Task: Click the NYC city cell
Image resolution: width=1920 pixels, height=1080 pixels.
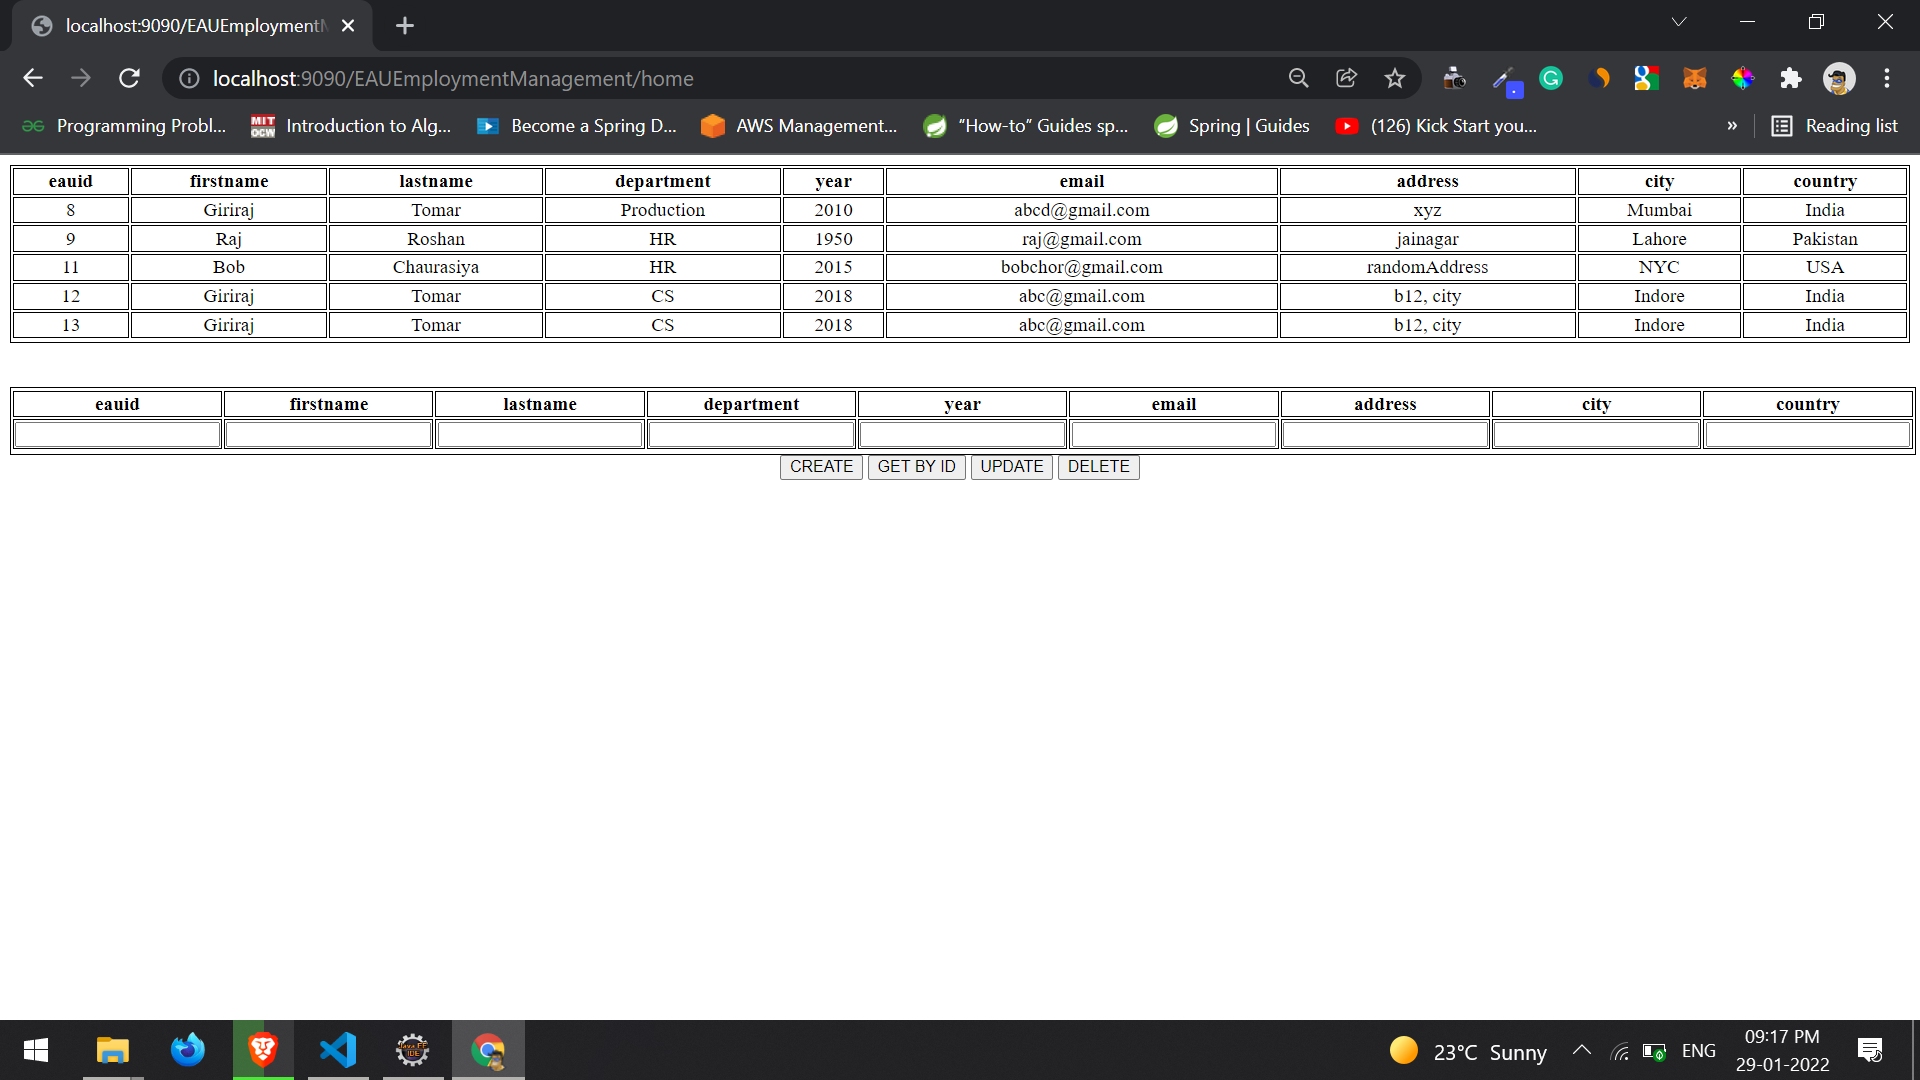Action: pyautogui.click(x=1659, y=267)
